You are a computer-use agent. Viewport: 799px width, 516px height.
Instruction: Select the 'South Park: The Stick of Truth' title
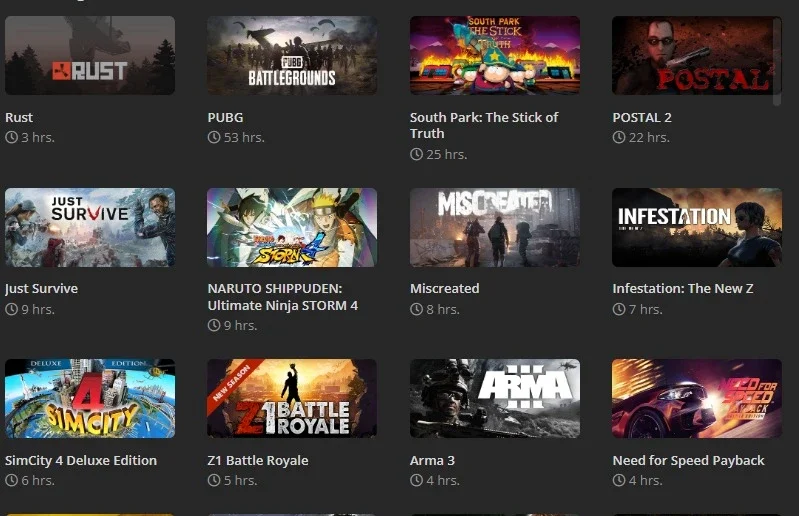(484, 125)
